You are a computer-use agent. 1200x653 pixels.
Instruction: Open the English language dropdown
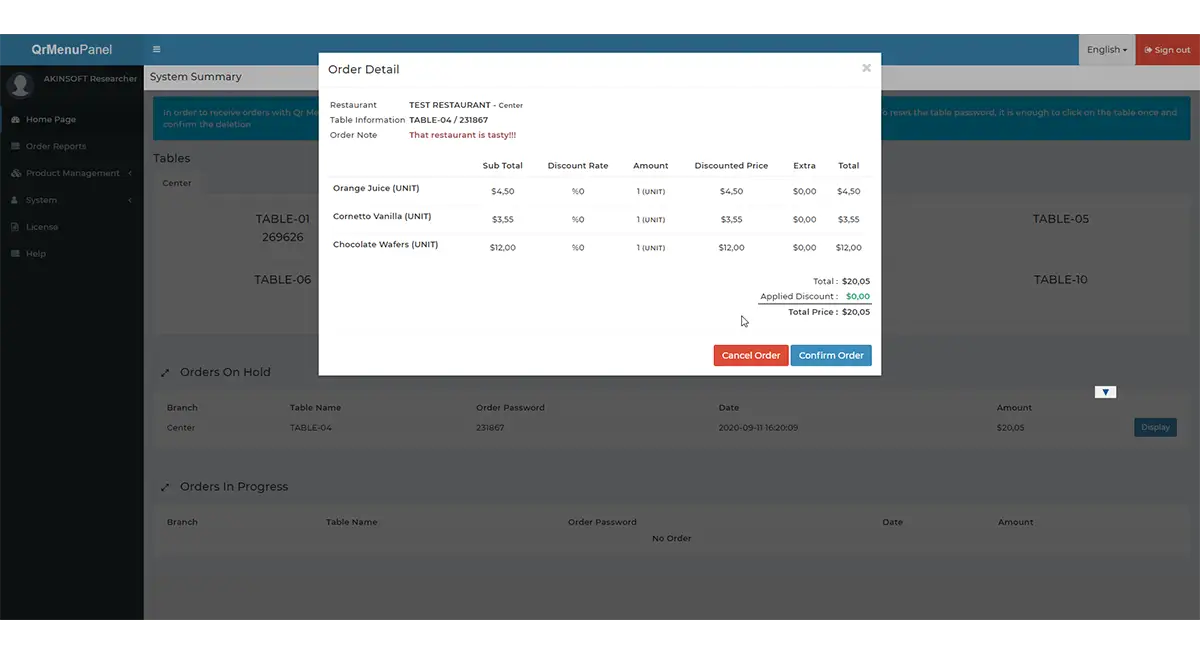(x=1107, y=50)
